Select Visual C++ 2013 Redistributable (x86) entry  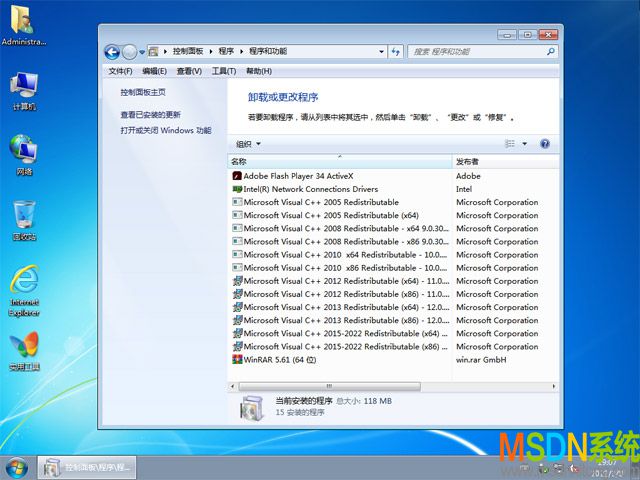tap(346, 320)
